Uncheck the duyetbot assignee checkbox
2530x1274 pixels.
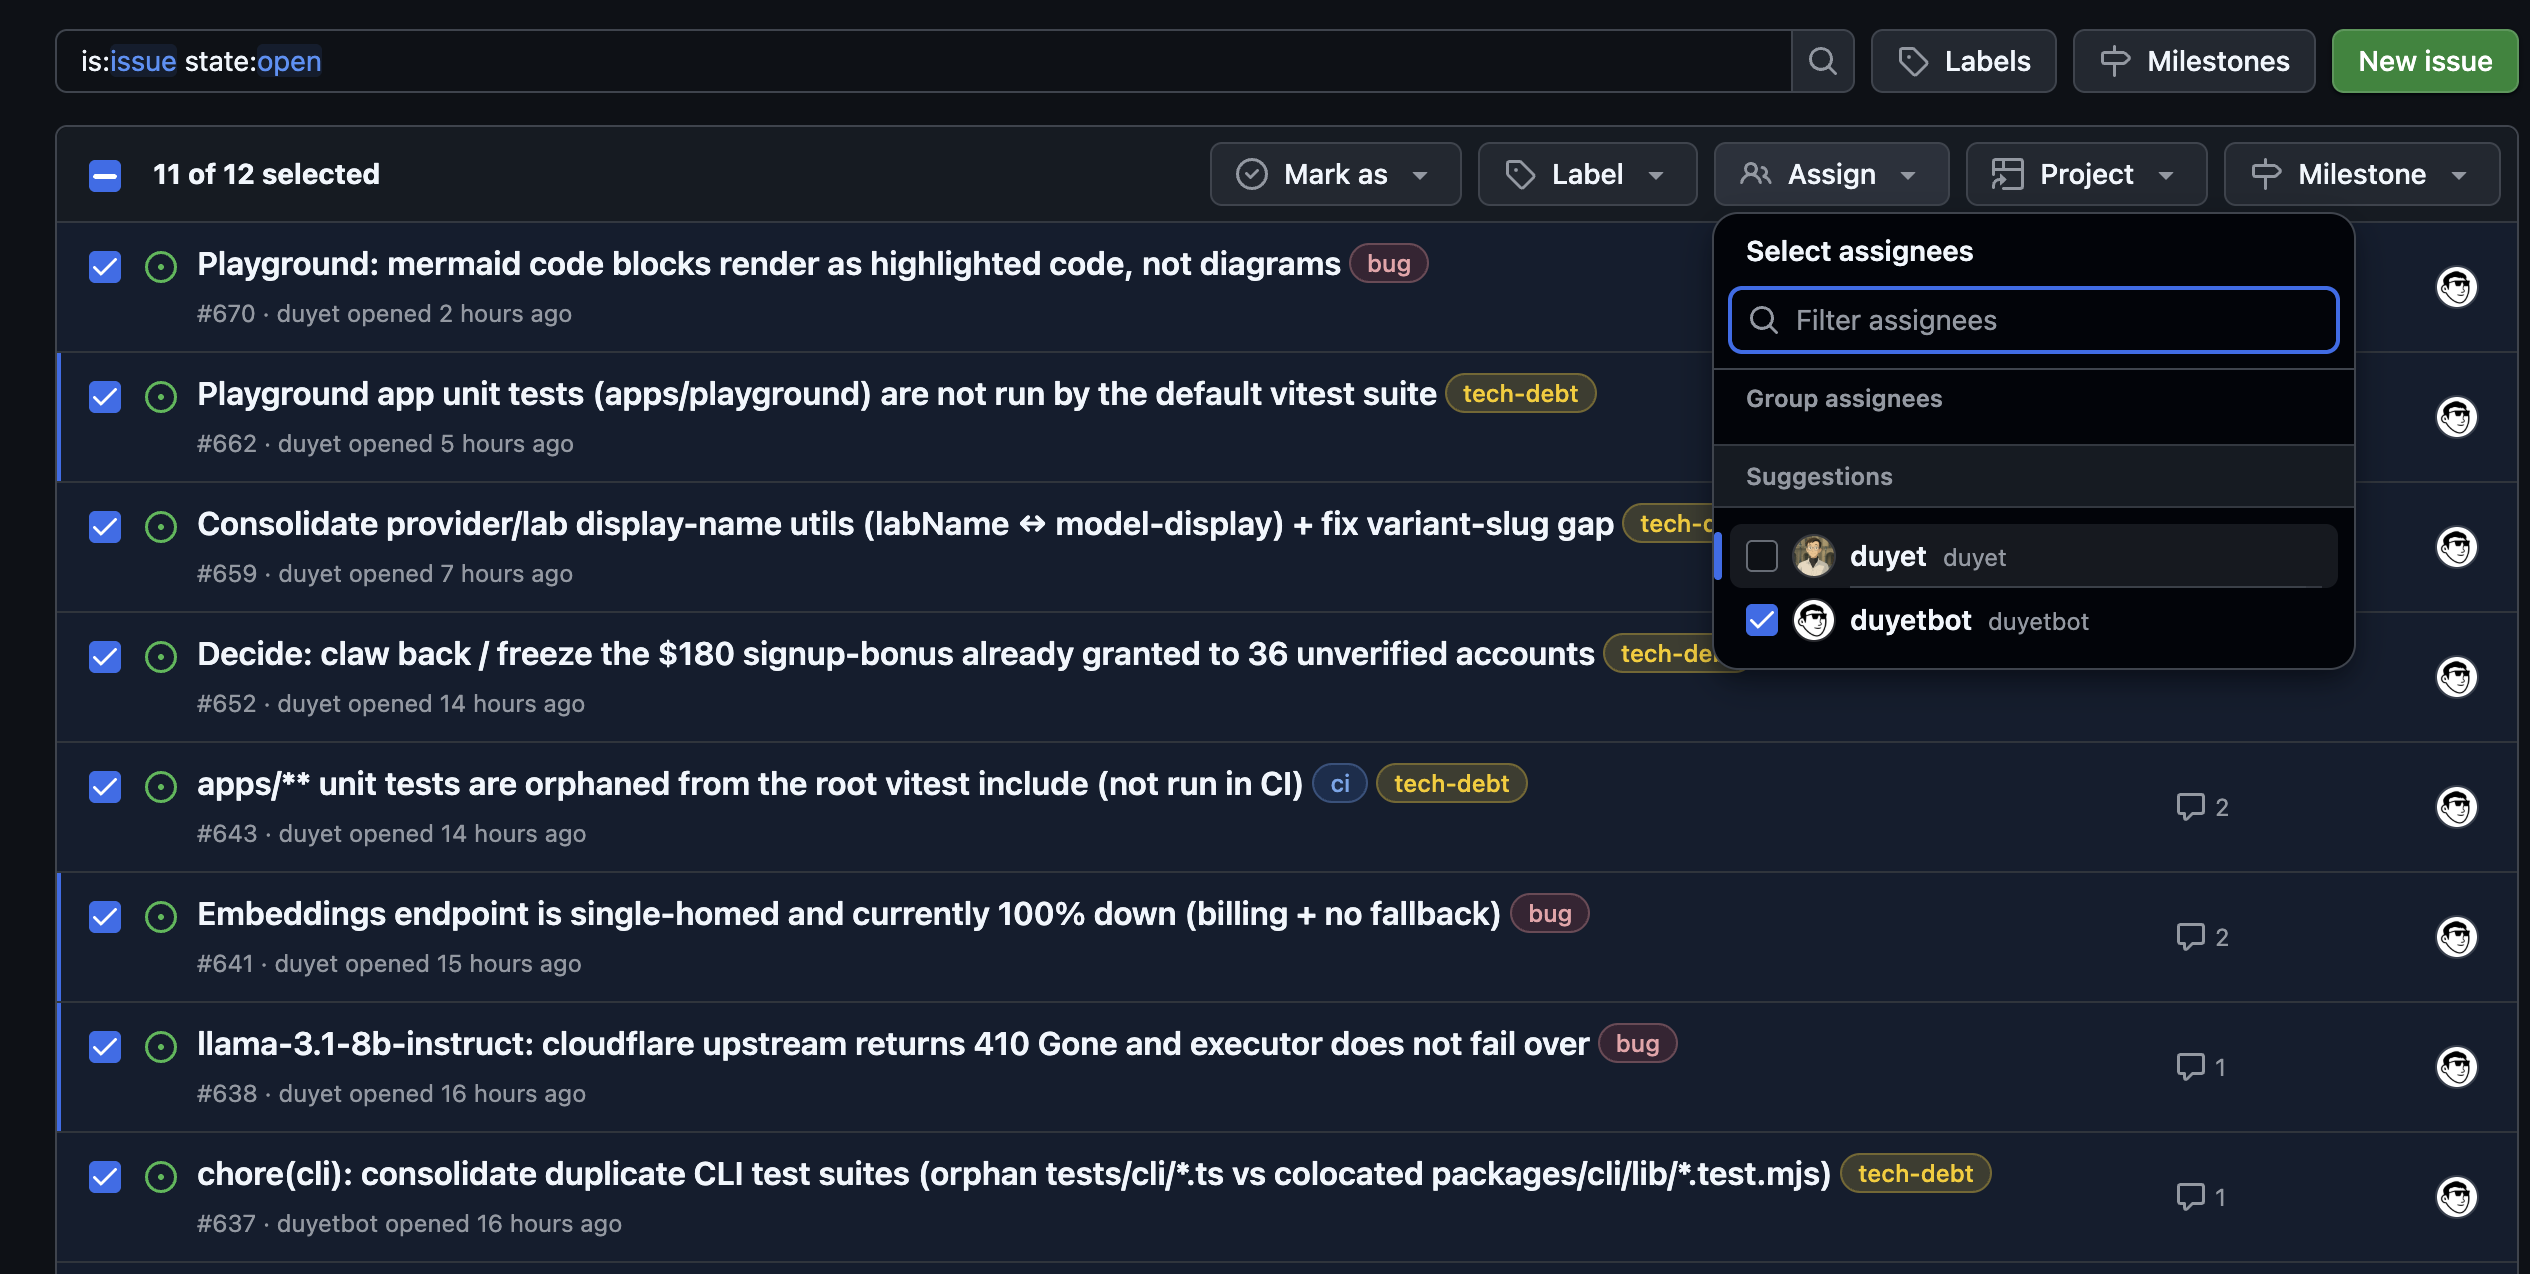coord(1762,620)
